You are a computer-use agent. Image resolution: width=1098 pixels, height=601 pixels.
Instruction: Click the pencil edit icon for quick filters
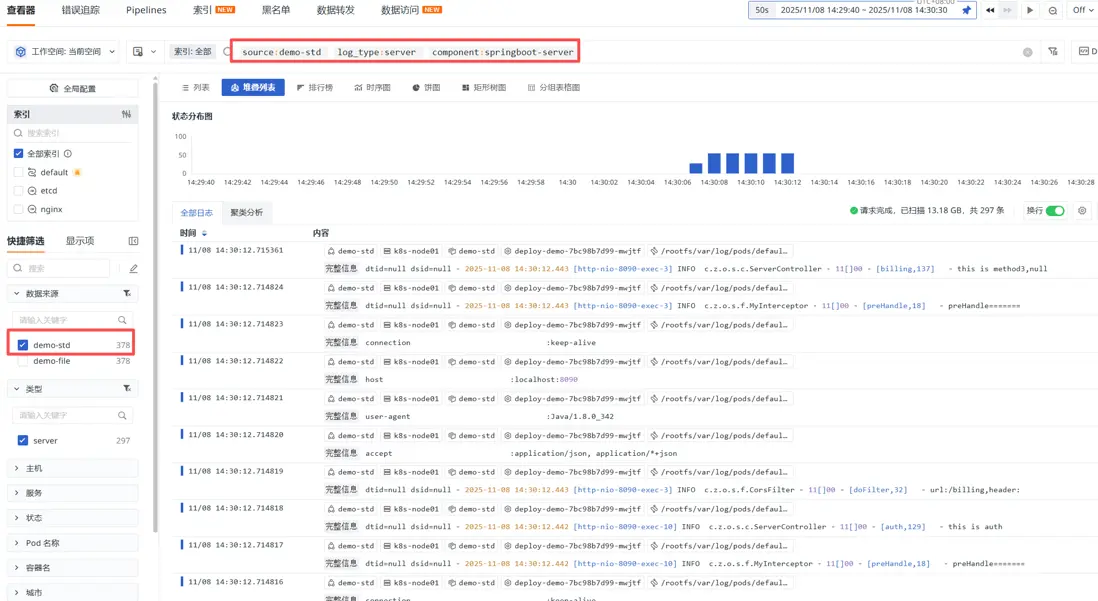coord(133,268)
